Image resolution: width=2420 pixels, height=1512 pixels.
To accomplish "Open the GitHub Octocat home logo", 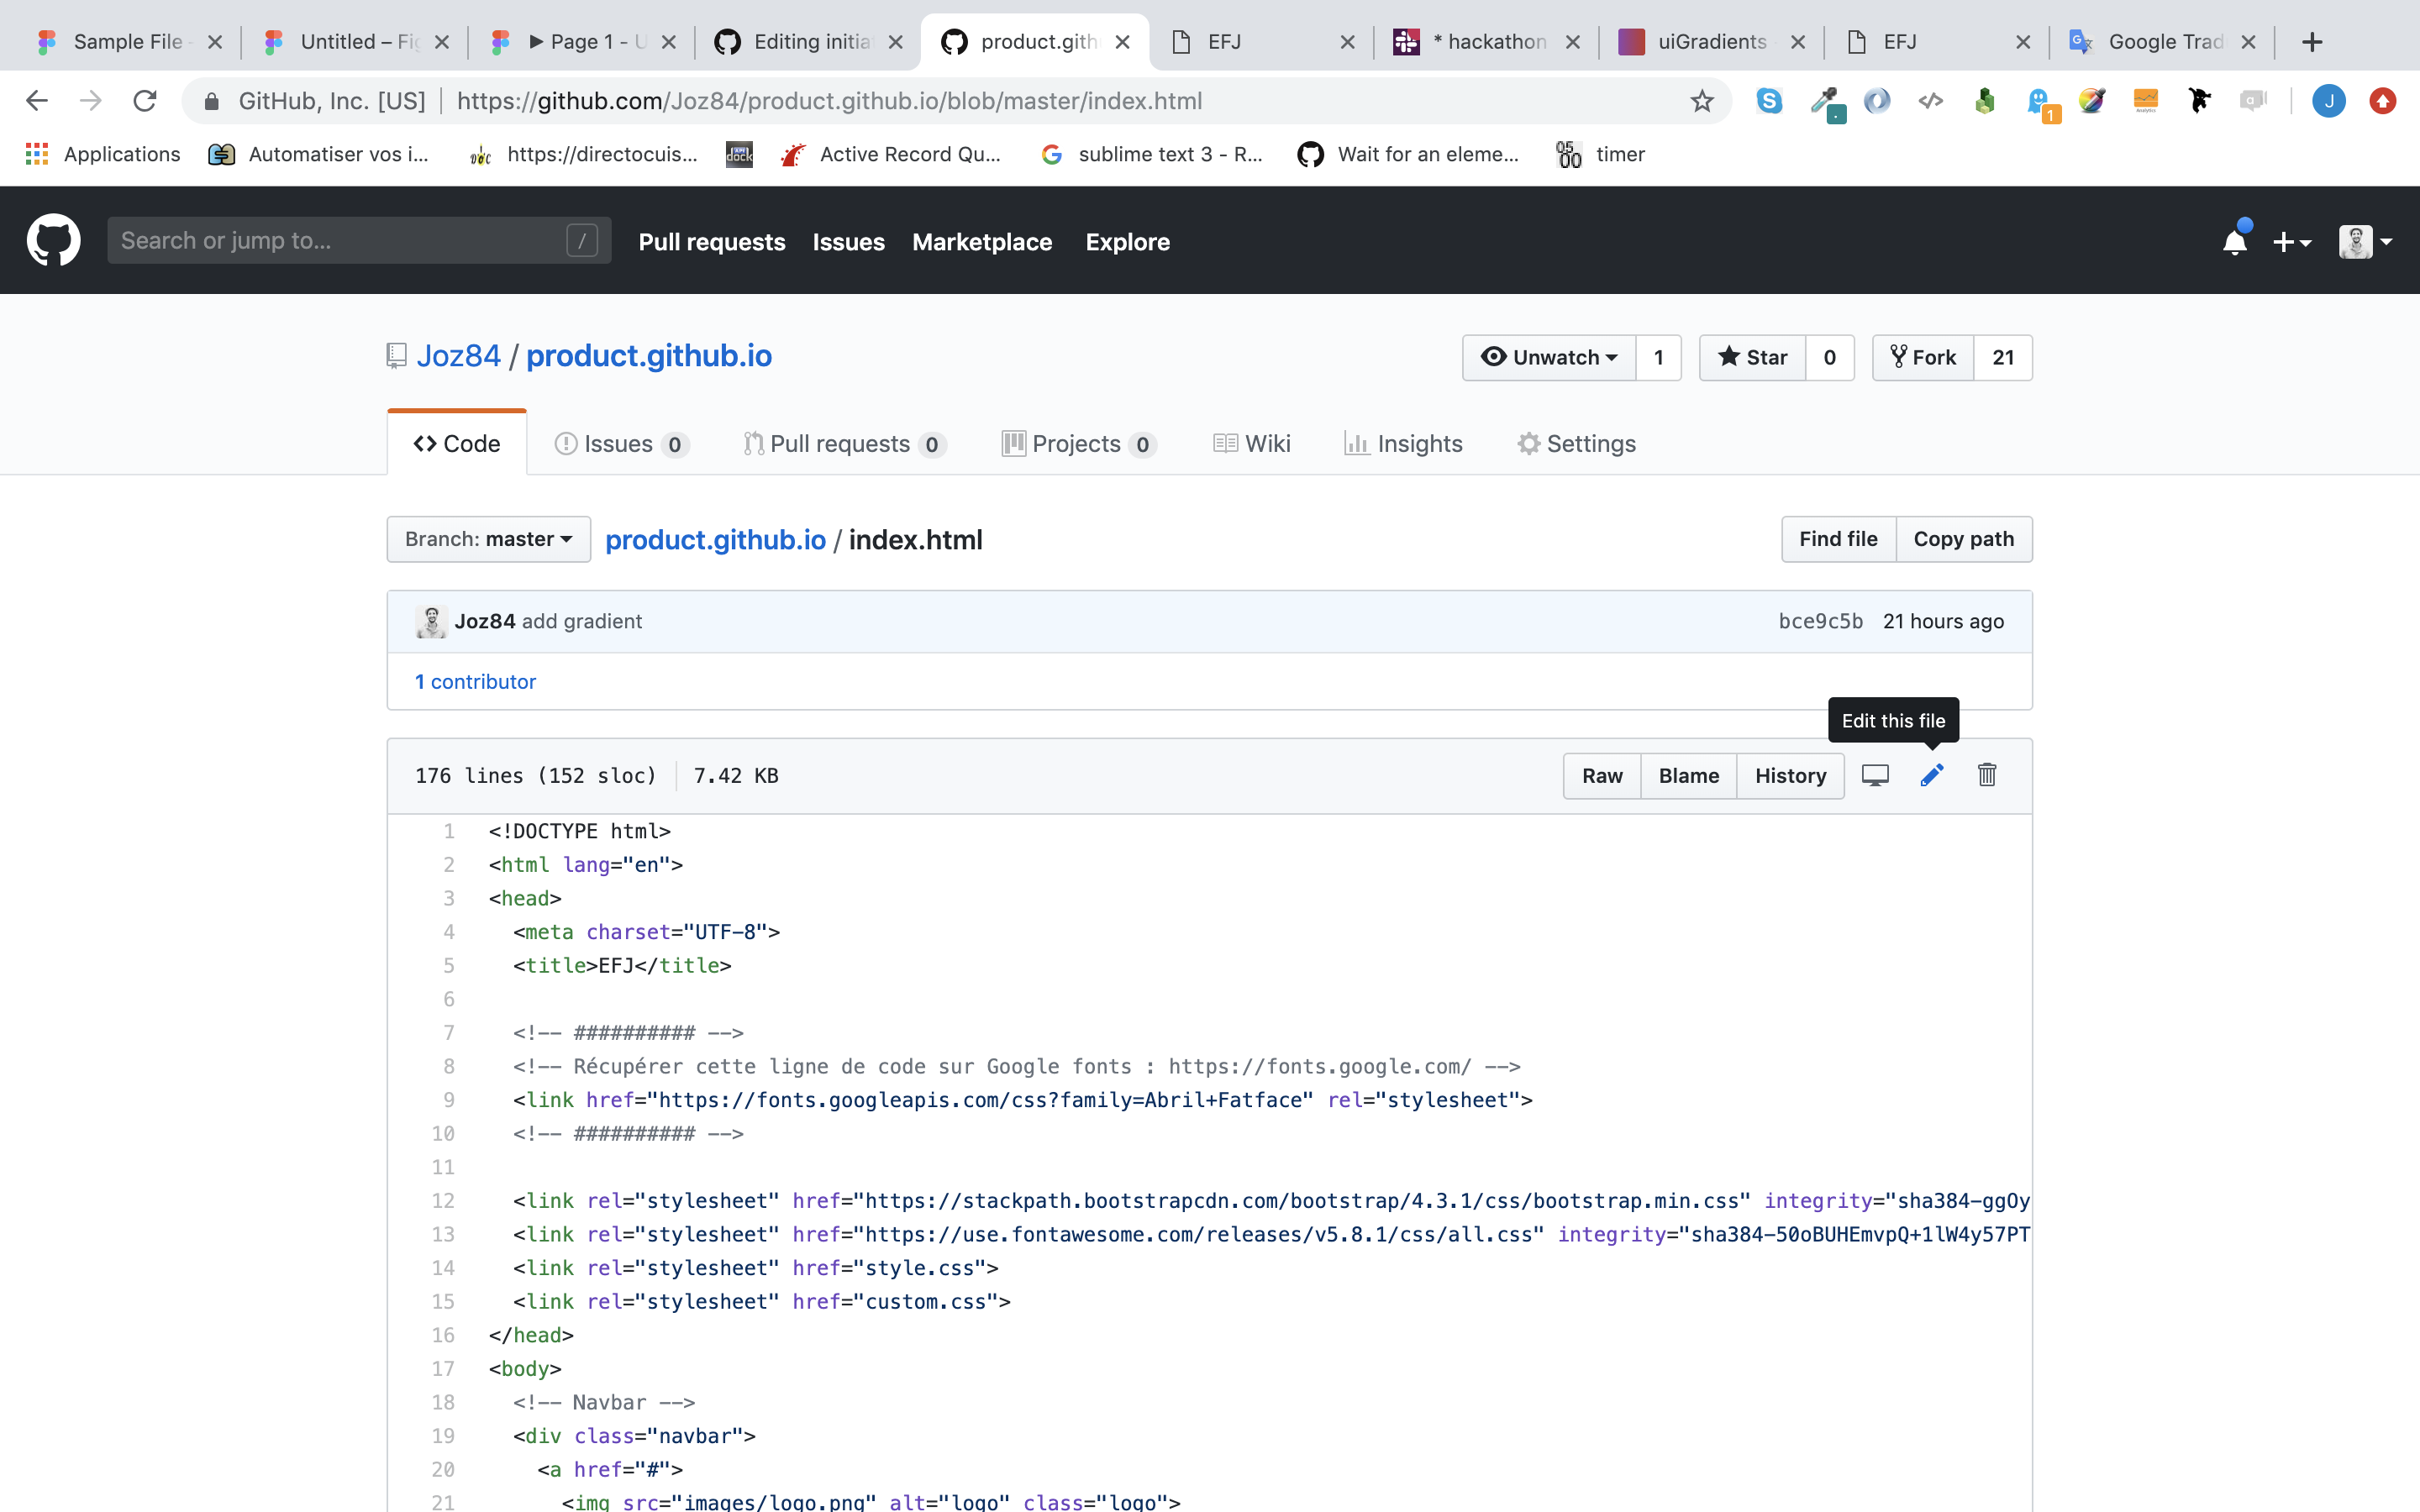I will [53, 240].
